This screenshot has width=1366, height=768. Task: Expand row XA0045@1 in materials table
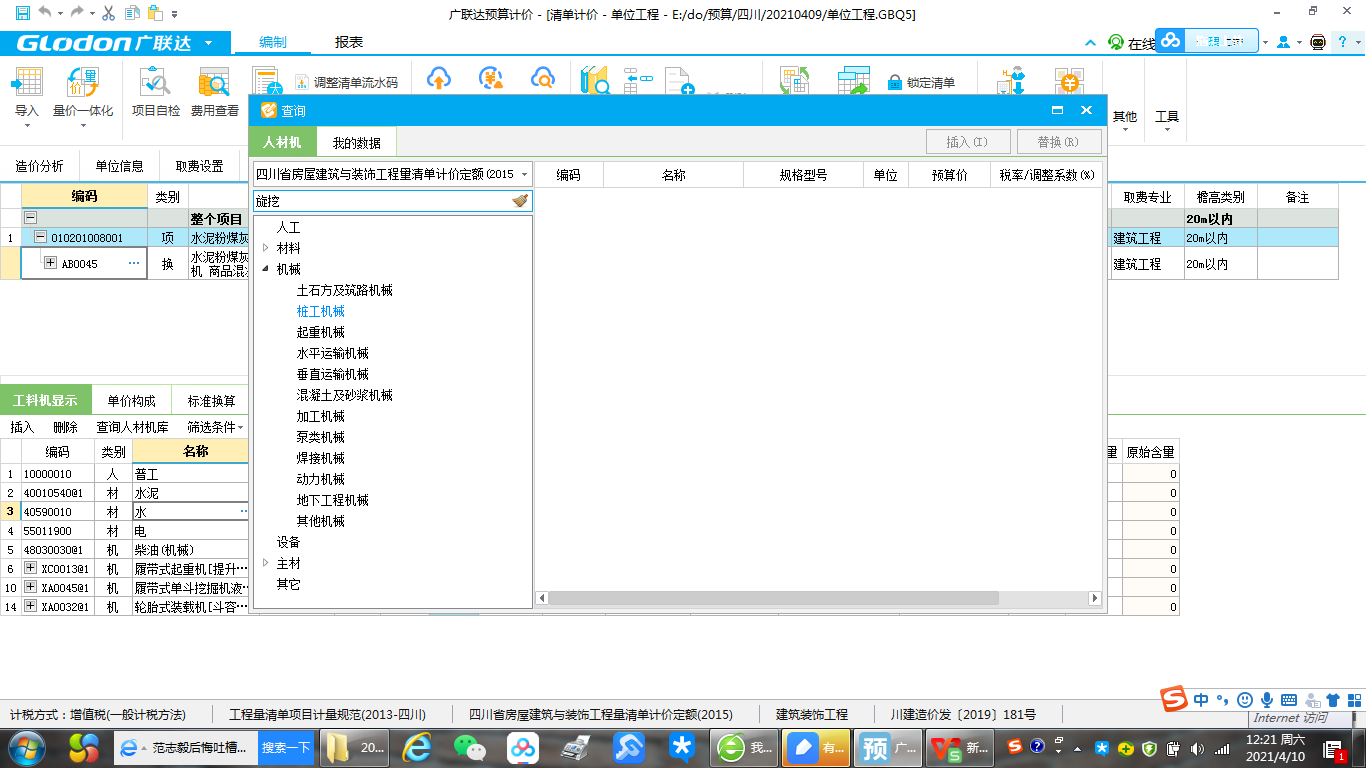click(x=30, y=588)
